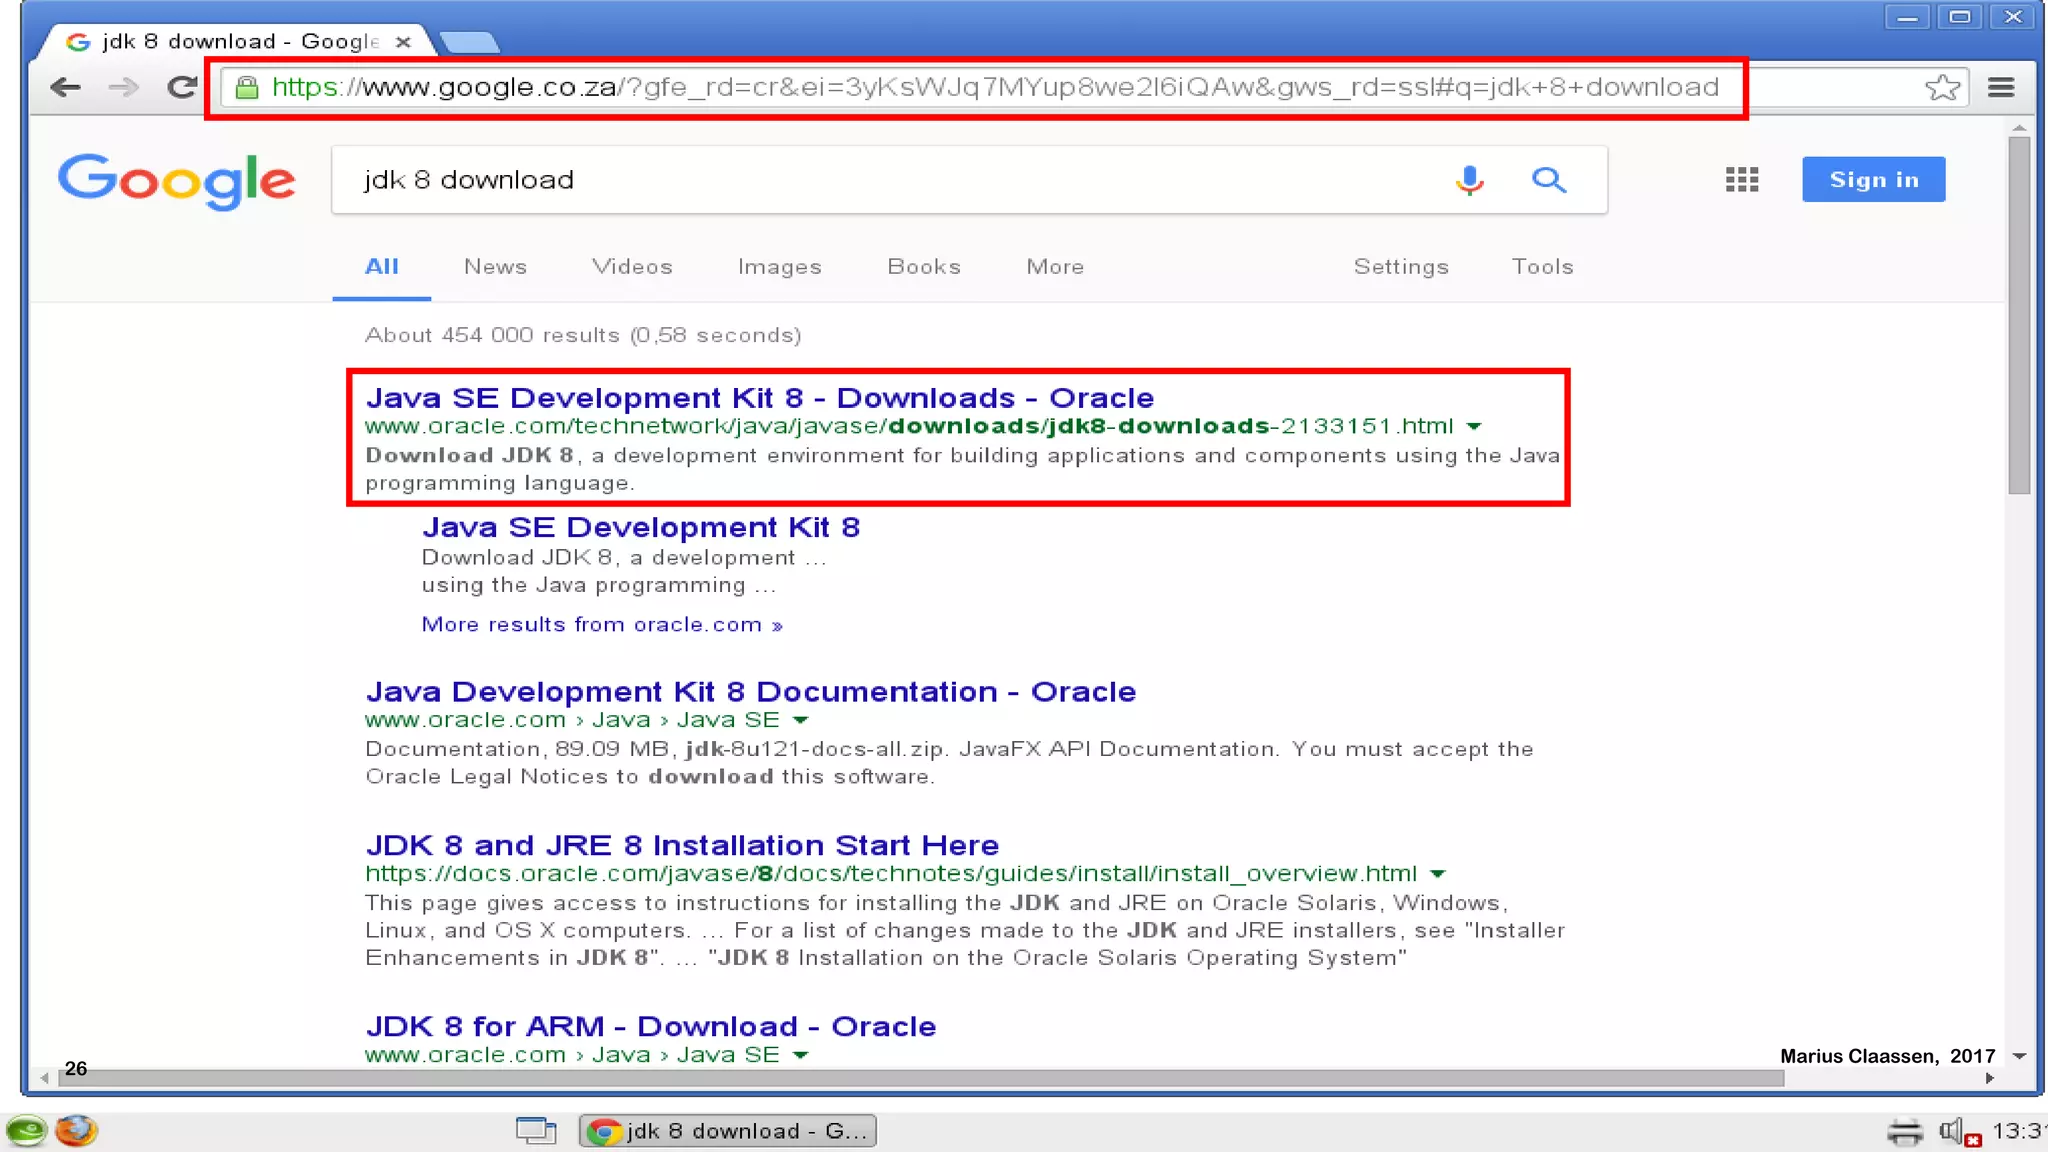This screenshot has width=2048, height=1152.
Task: Open arrow beside Documentation result breadcrumb
Action: [800, 720]
